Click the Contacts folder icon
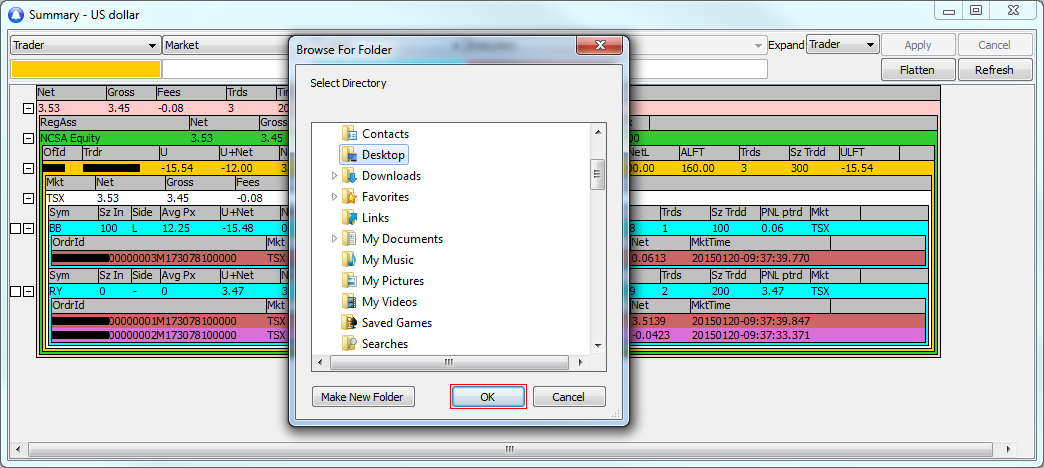This screenshot has height=468, width=1044. [349, 134]
